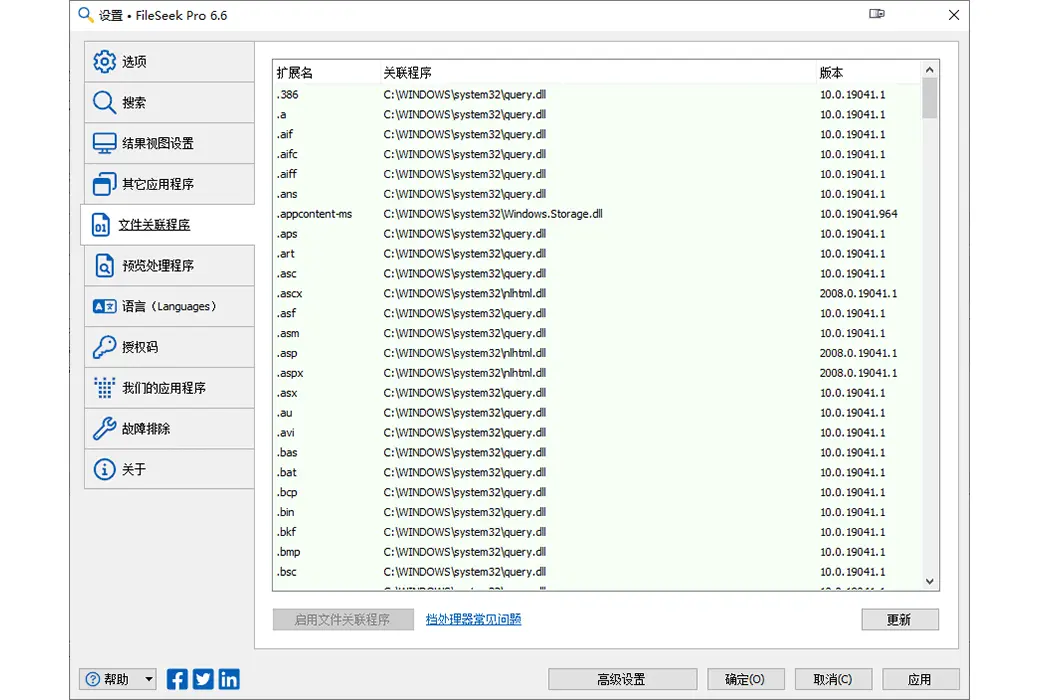Switch to the 搜索 tab label
The image size is (1040, 700).
(x=134, y=102)
